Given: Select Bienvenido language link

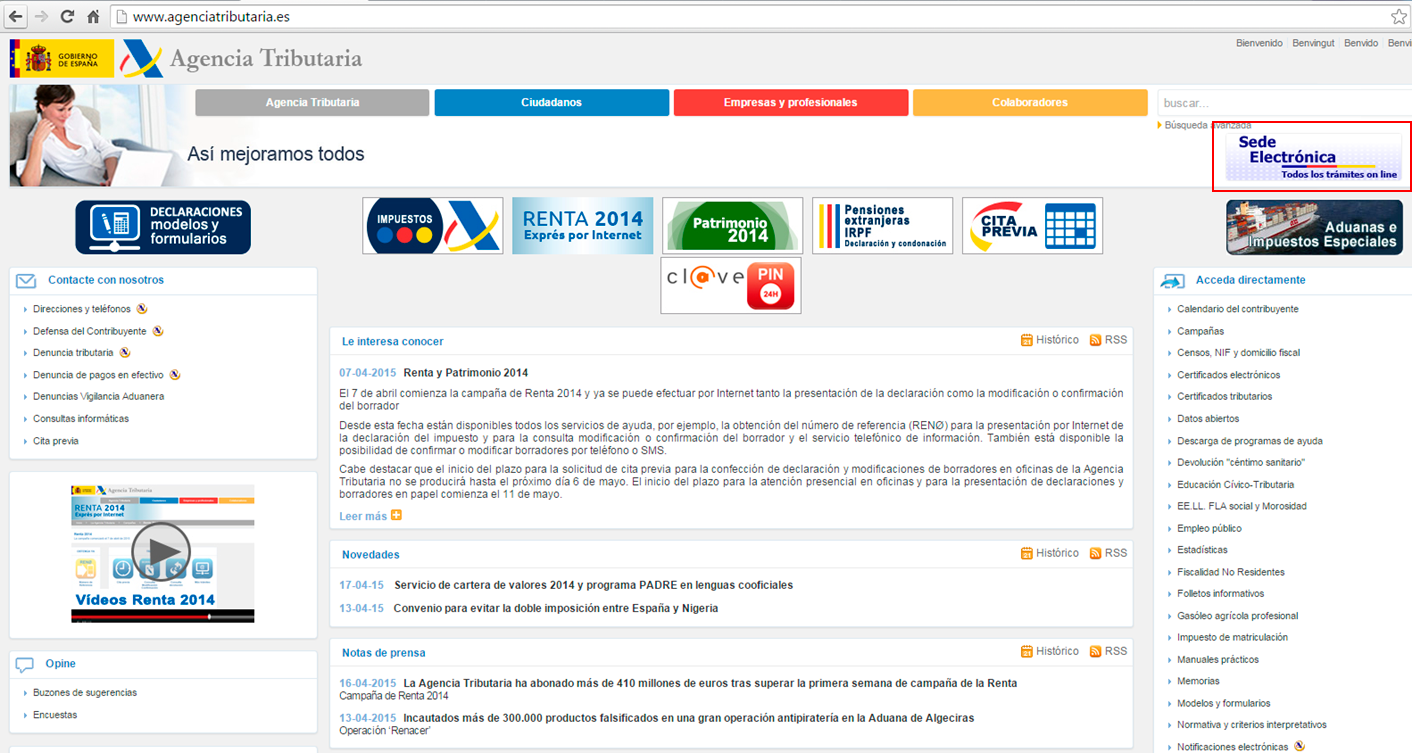Looking at the screenshot, I should 1259,43.
